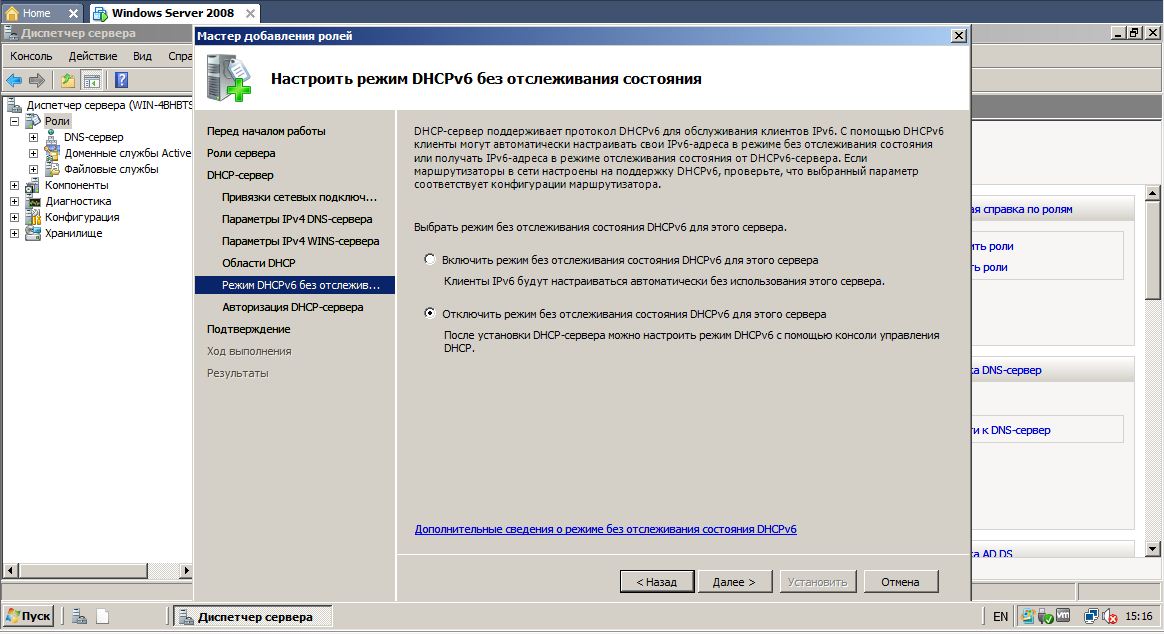Click the Home tab house icon
The width and height of the screenshot is (1164, 634).
coord(12,13)
